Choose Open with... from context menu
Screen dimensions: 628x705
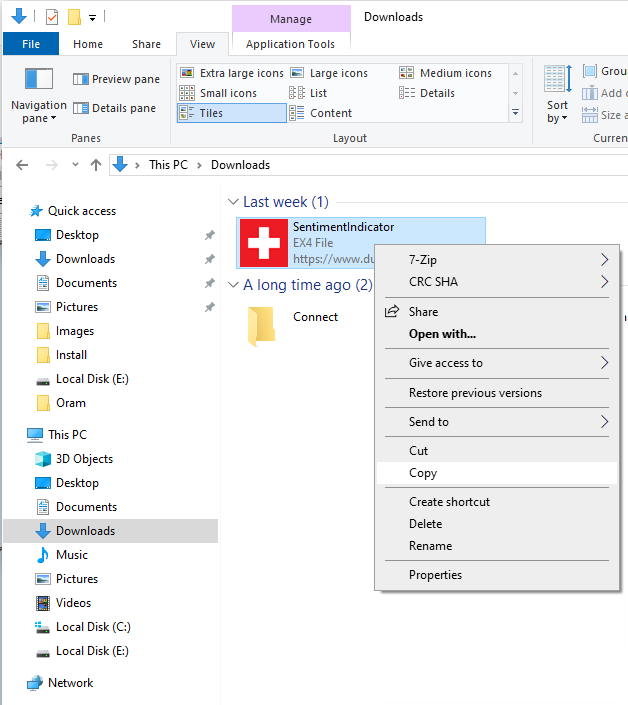tap(497, 334)
